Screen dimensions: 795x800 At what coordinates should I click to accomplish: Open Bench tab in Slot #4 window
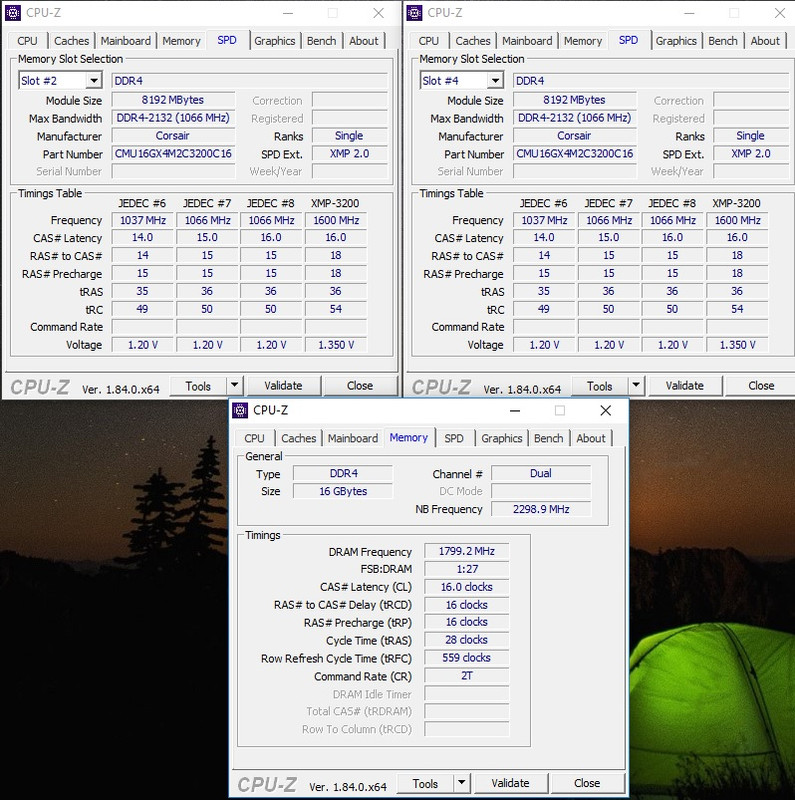point(723,41)
